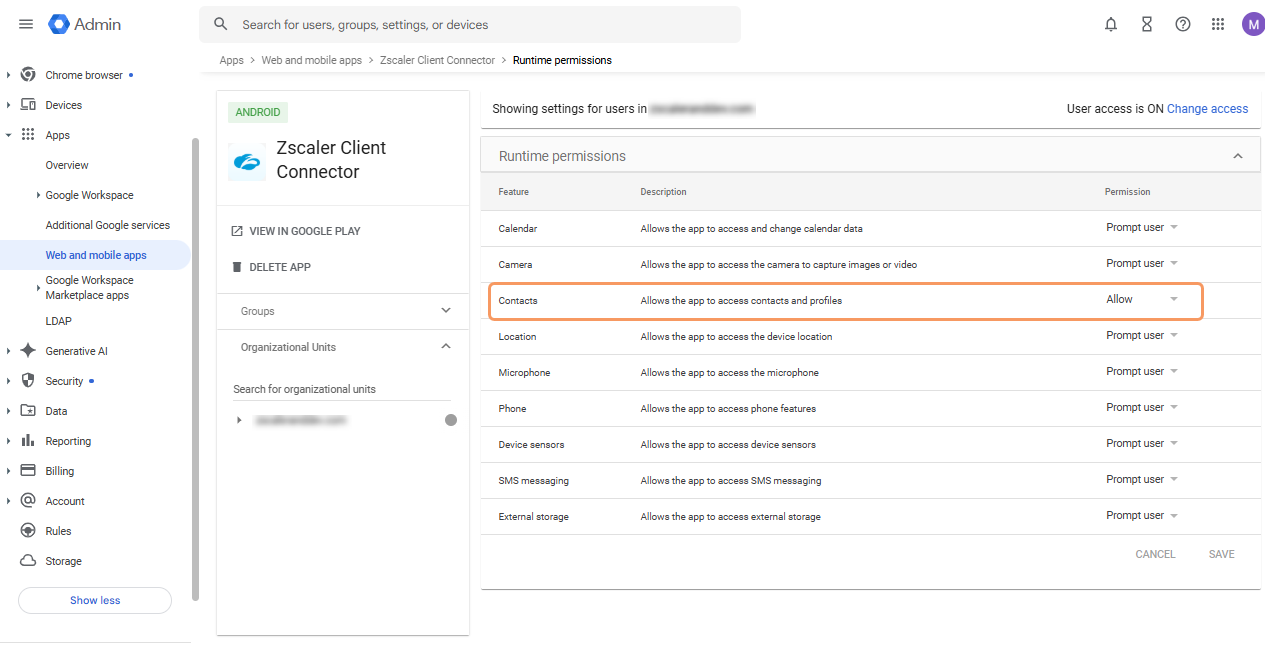The image size is (1265, 659).
Task: Expand the Groups section
Action: pyautogui.click(x=446, y=311)
